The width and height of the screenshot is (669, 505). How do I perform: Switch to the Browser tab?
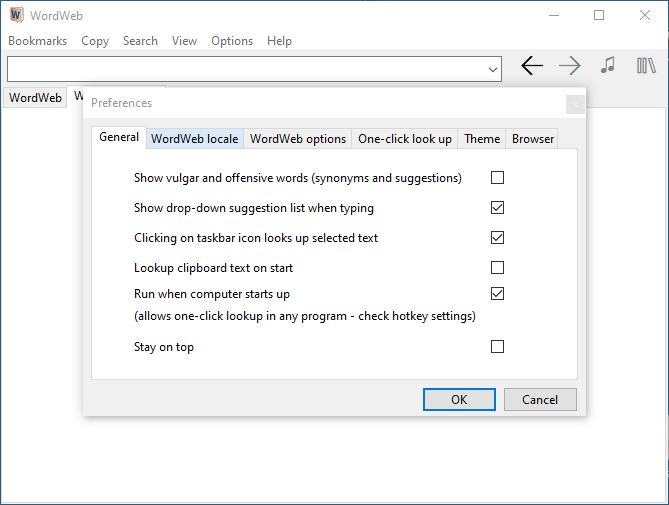click(x=533, y=139)
